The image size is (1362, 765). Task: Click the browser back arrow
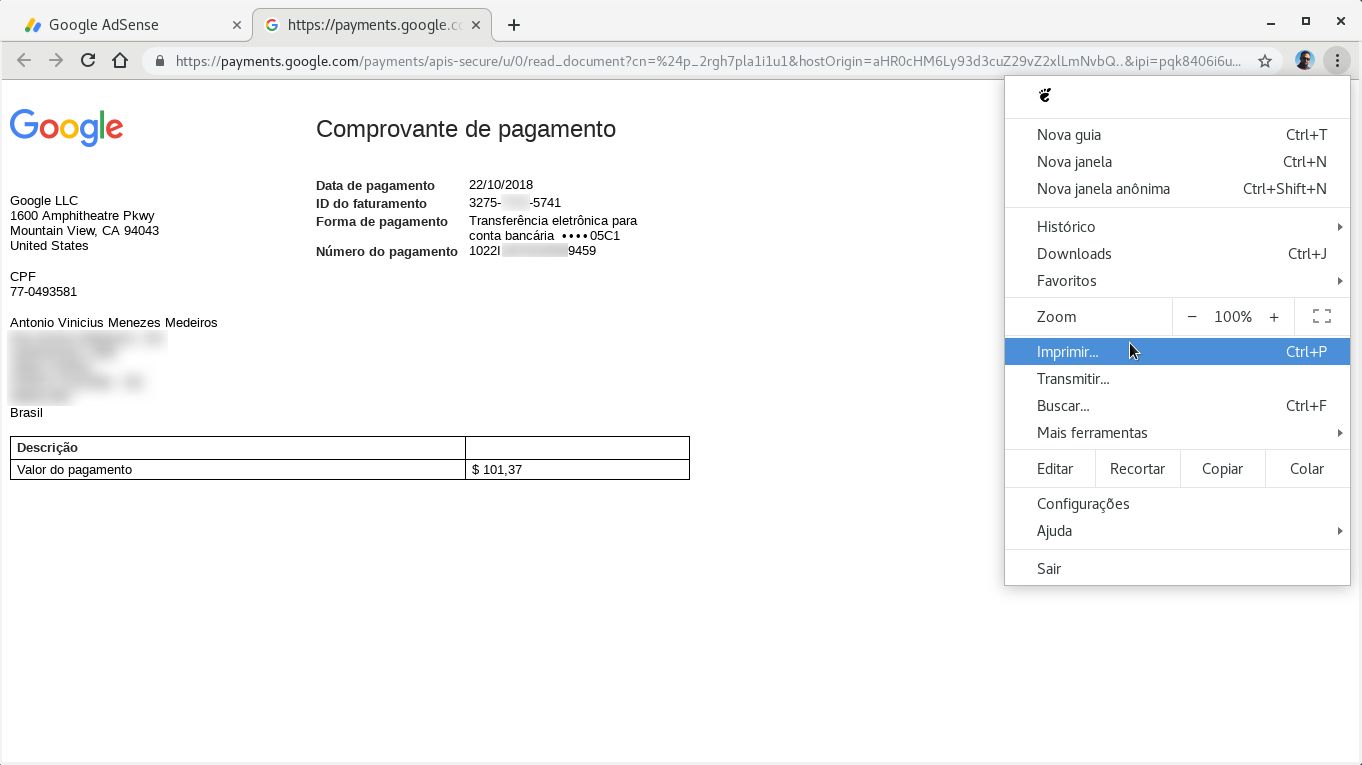tap(24, 61)
